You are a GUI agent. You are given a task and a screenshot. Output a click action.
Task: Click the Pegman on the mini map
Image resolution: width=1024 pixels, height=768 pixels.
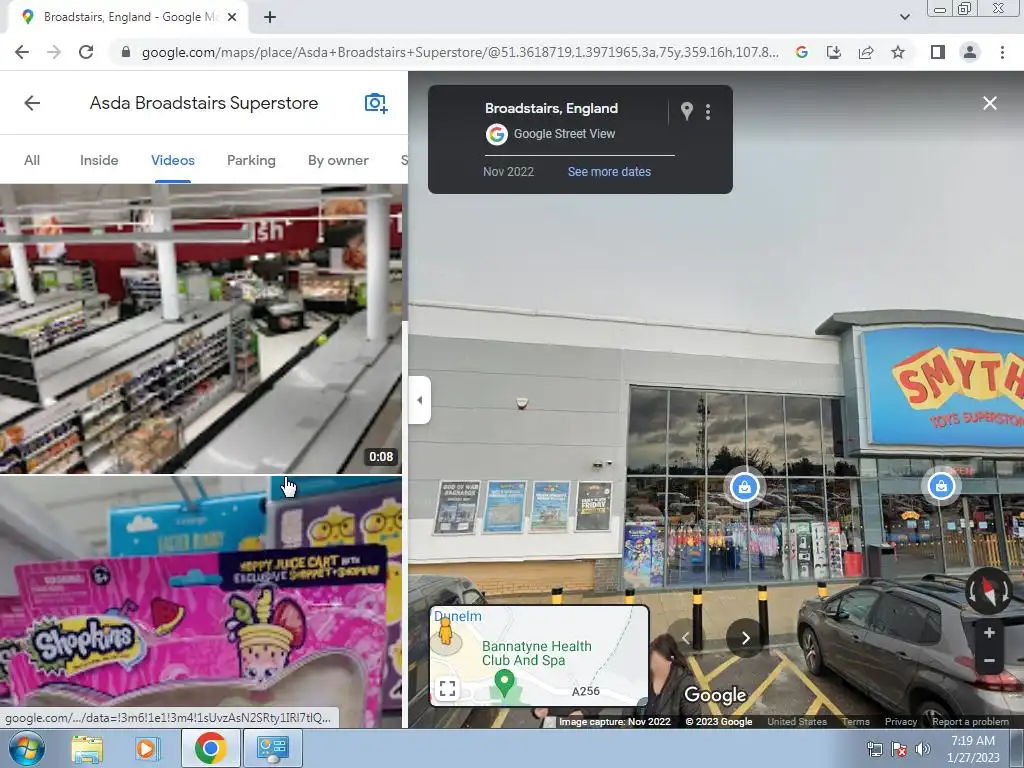pyautogui.click(x=445, y=632)
